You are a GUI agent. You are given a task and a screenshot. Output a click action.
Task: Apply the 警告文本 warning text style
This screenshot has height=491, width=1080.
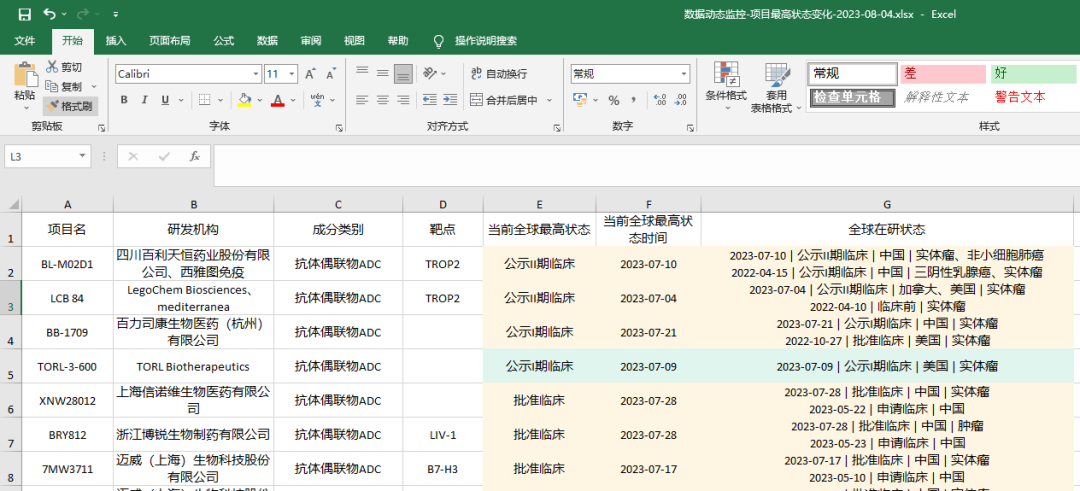[x=1033, y=97]
